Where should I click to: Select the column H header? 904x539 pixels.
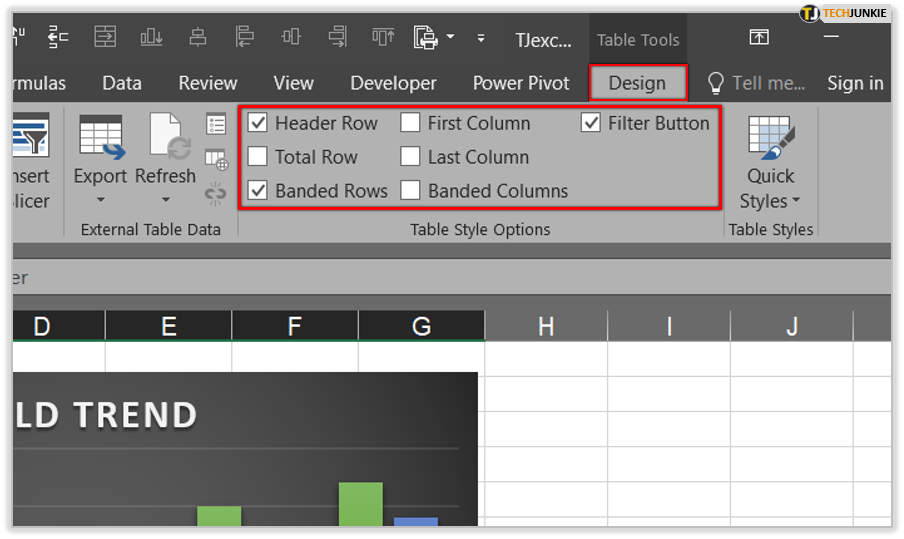point(546,326)
